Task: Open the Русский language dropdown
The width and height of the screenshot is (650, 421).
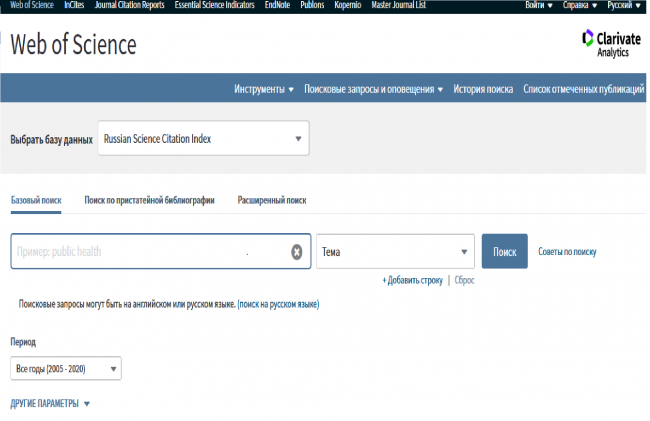Action: 623,5
